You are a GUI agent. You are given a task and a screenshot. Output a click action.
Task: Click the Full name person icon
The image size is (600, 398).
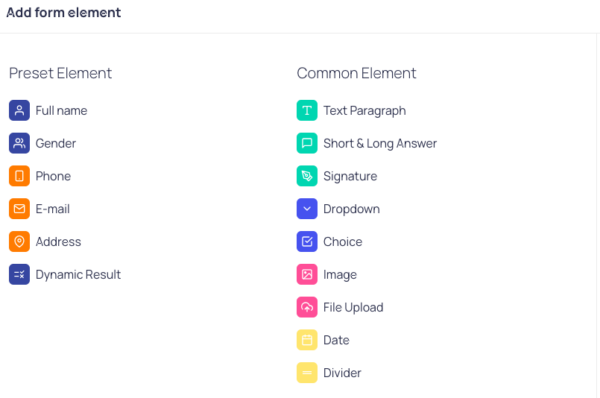pos(19,111)
